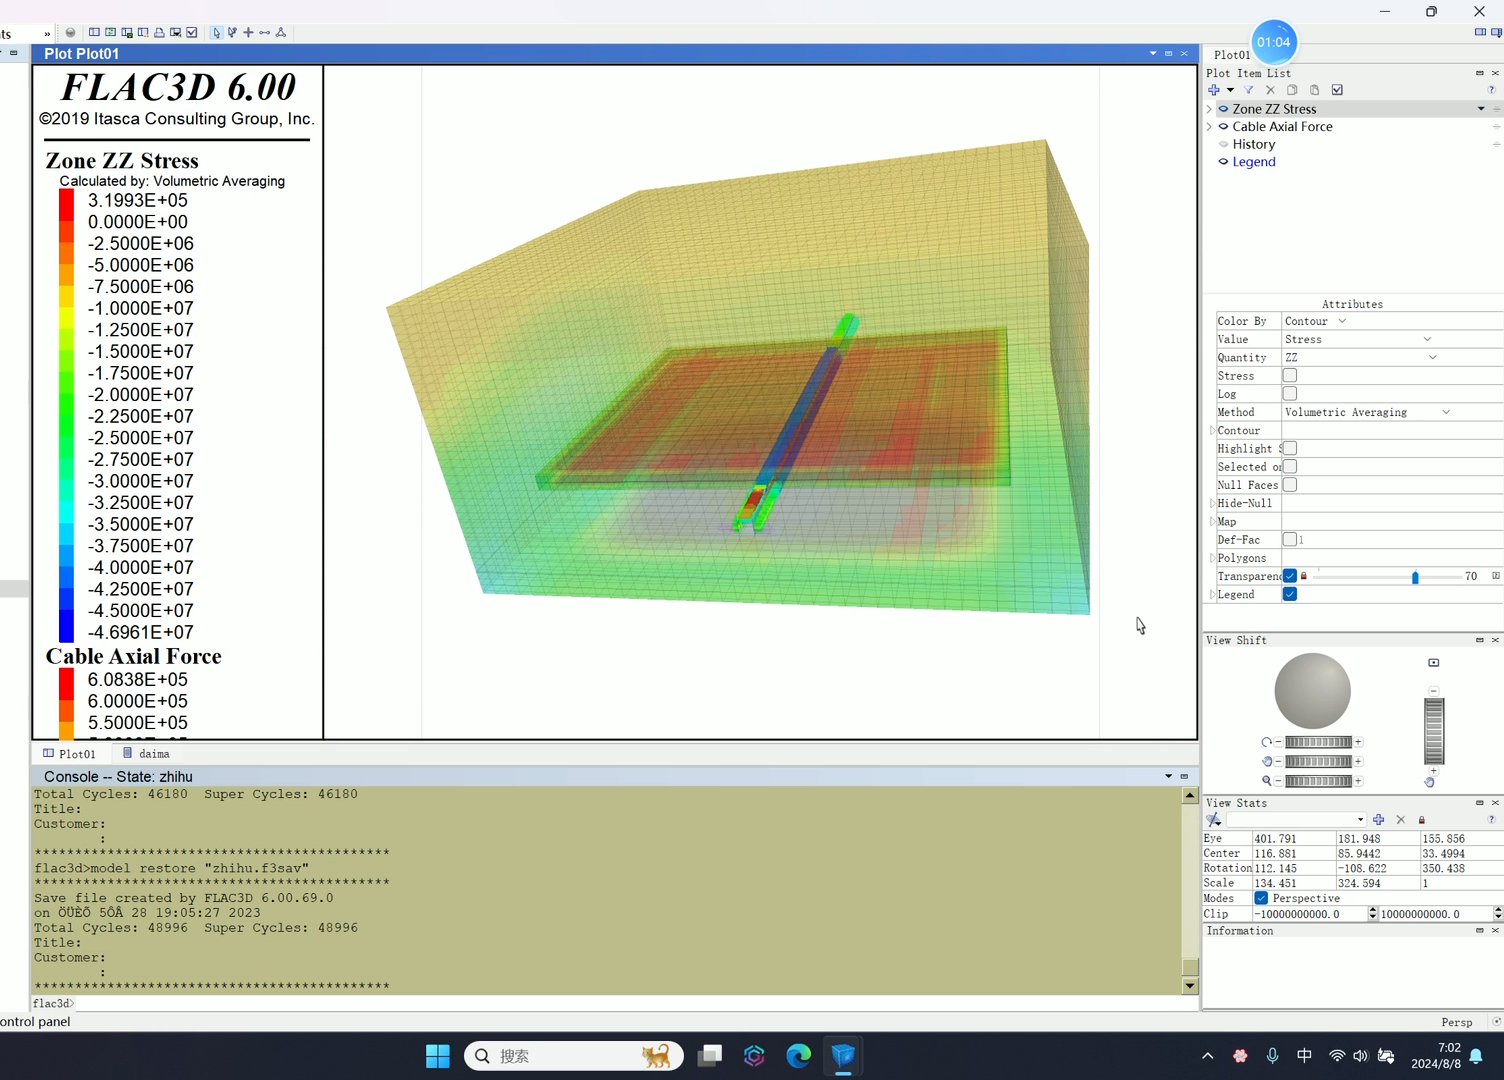Uncheck the Legend attribute checkbox

(x=1290, y=594)
